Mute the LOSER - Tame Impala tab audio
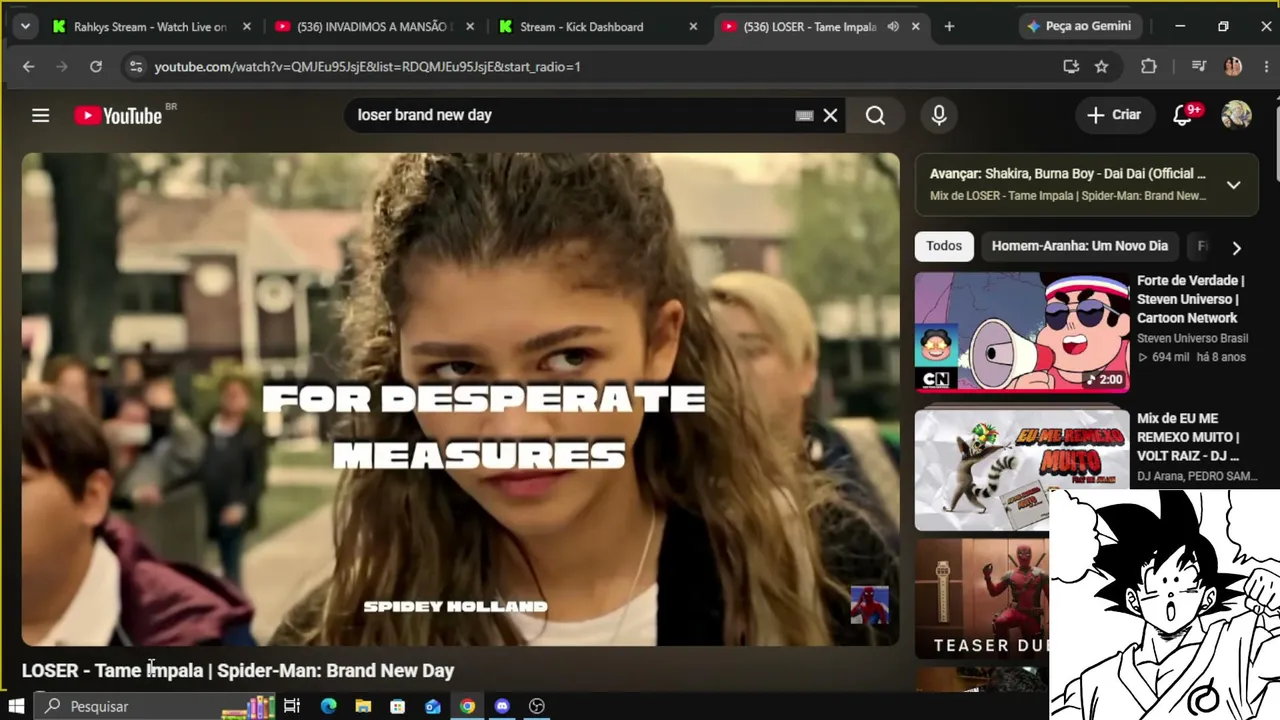This screenshot has height=720, width=1280. pos(893,27)
